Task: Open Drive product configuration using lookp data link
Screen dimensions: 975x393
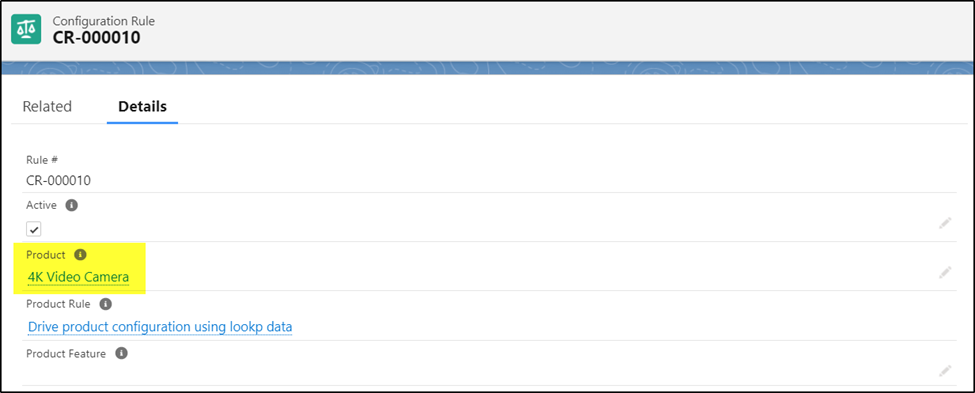Action: tap(160, 326)
